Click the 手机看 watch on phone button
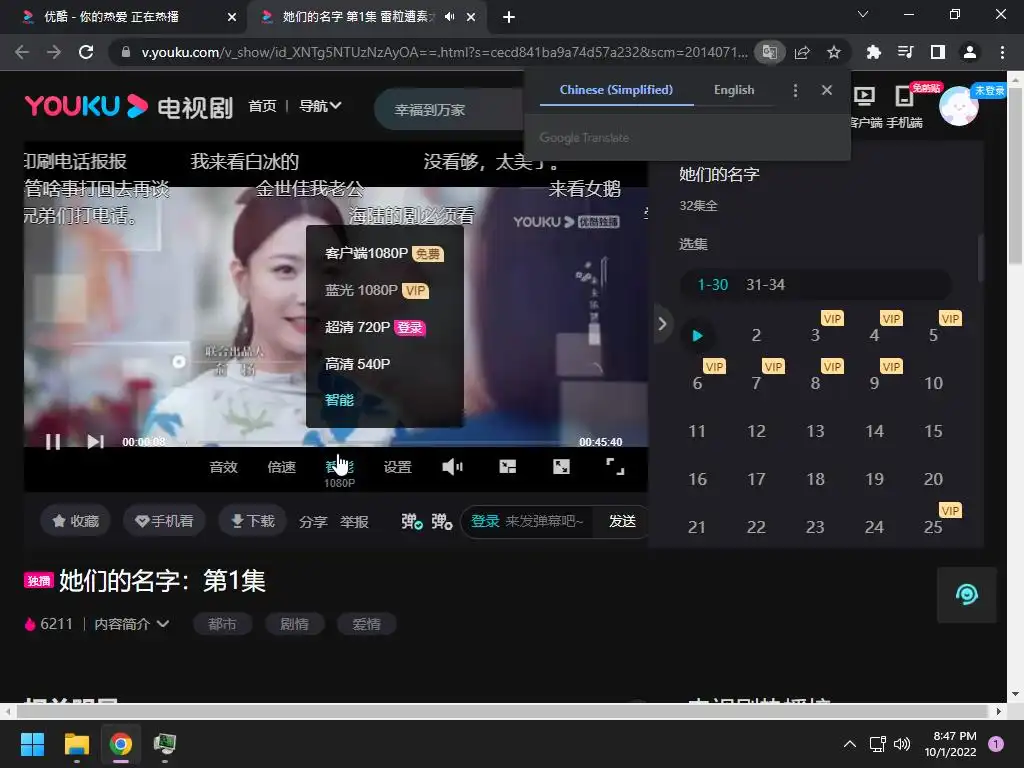This screenshot has width=1024, height=768. [x=164, y=521]
